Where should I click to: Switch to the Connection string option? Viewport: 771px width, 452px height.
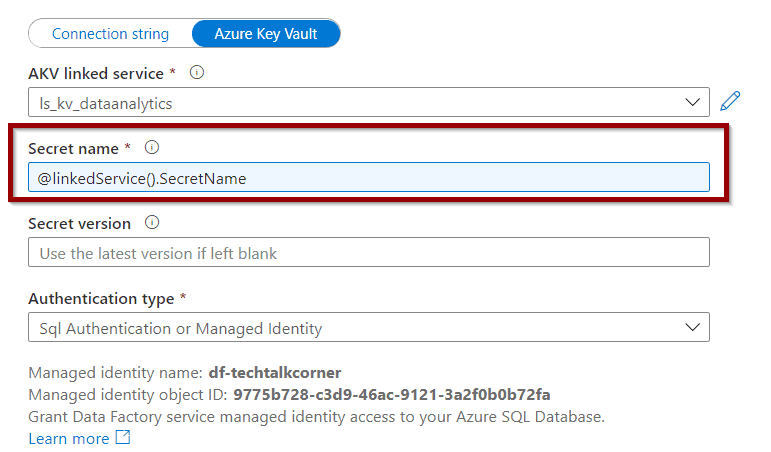point(110,33)
